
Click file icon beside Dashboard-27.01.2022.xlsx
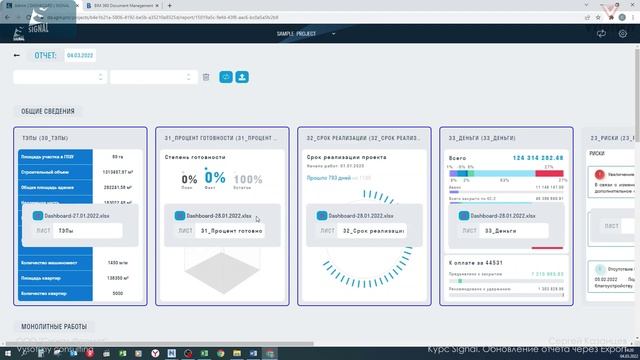(38, 216)
